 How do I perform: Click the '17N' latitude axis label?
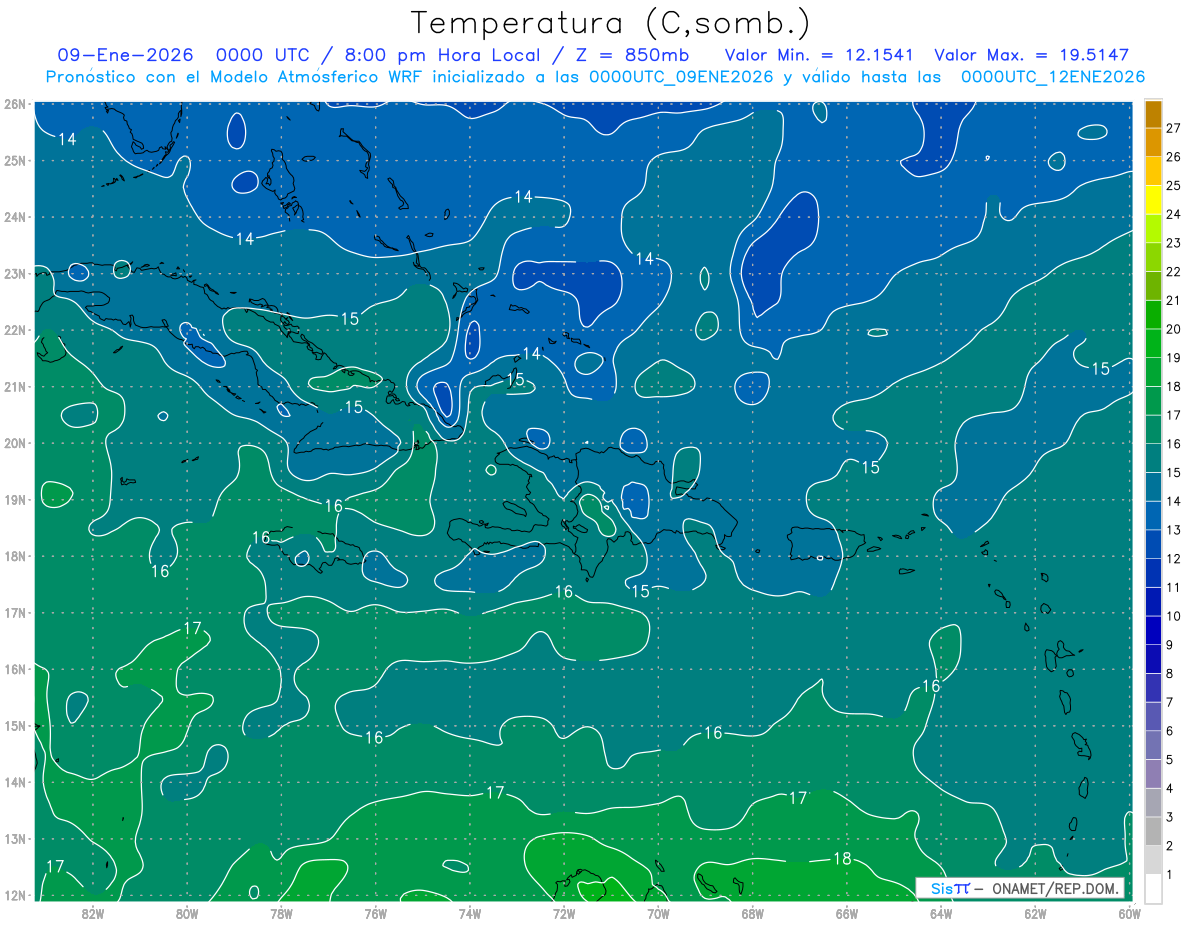tap(14, 612)
